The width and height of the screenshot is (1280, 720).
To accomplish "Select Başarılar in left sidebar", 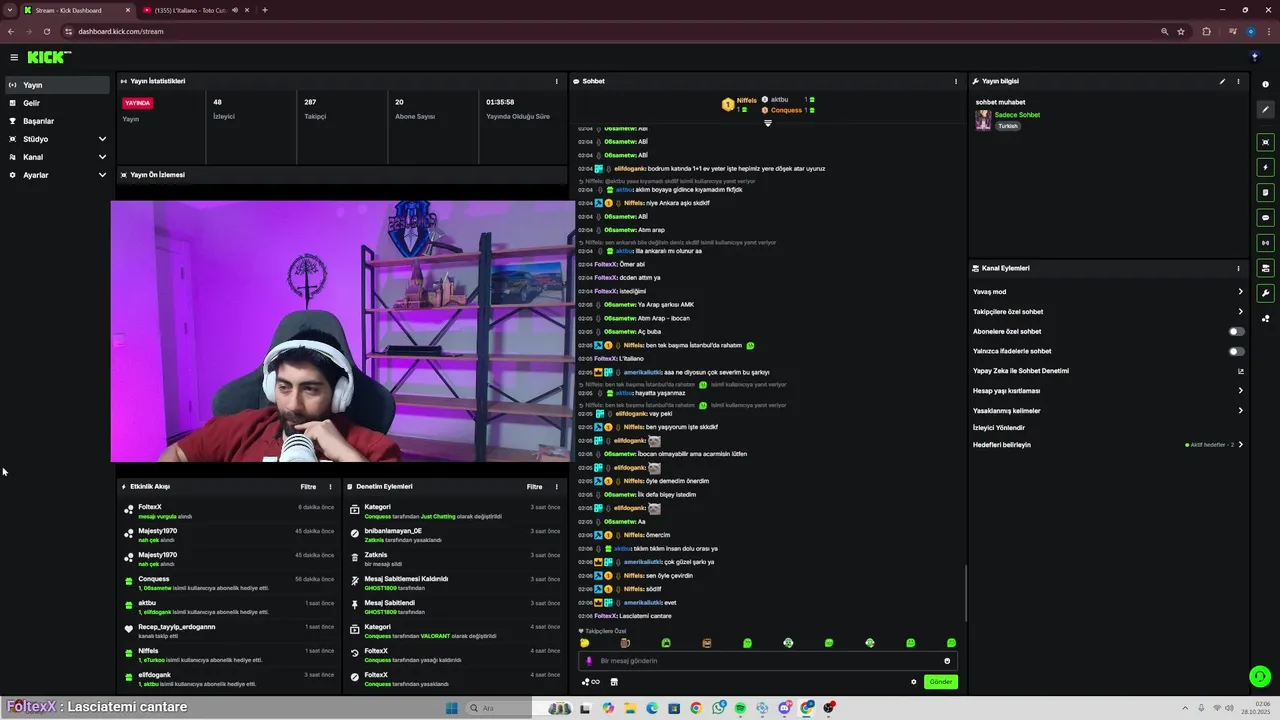I will click(57, 121).
